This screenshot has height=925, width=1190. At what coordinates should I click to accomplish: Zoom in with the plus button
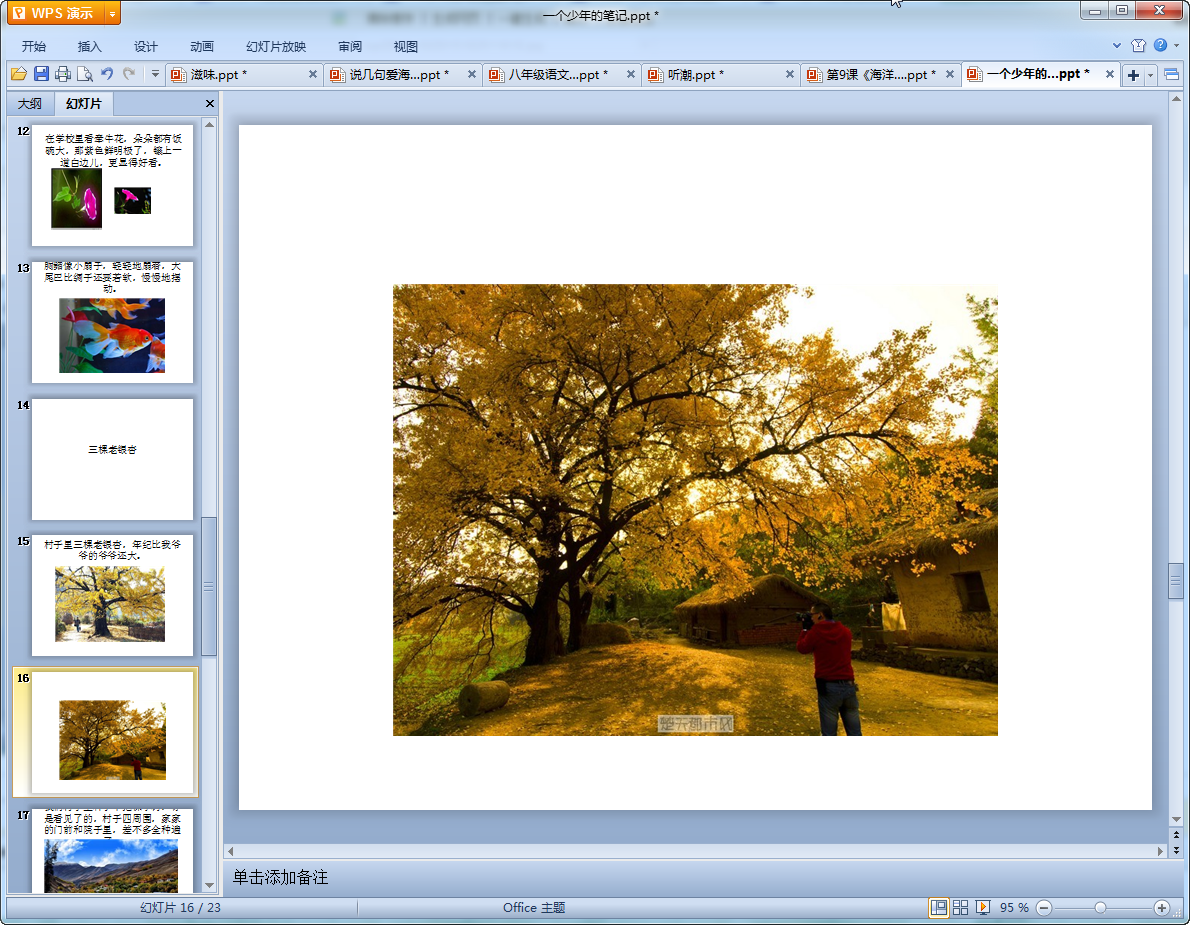pyautogui.click(x=1161, y=908)
